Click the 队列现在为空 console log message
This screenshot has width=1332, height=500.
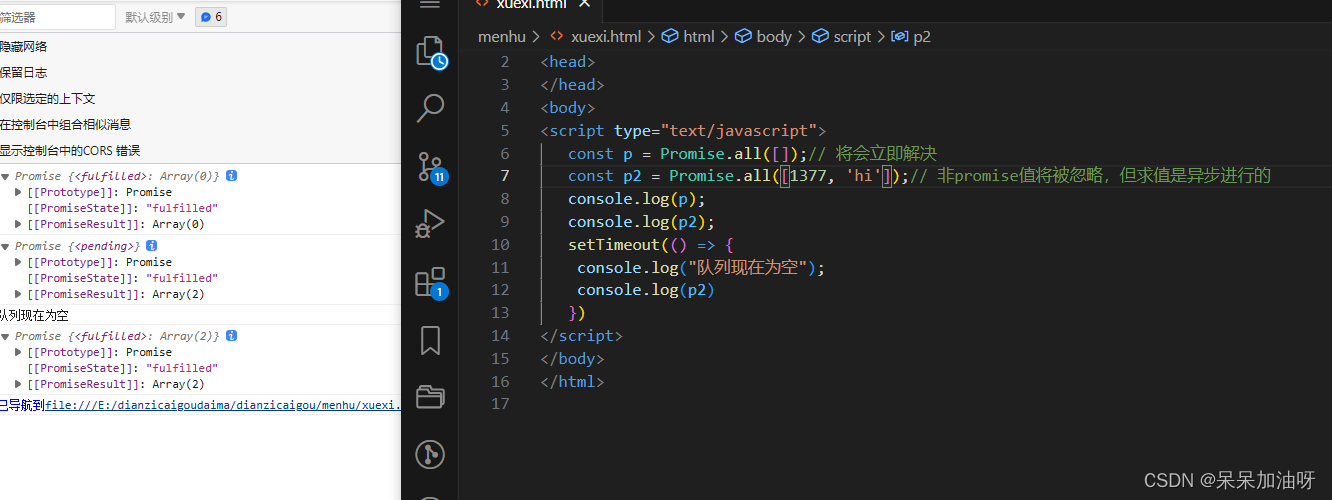click(x=34, y=315)
